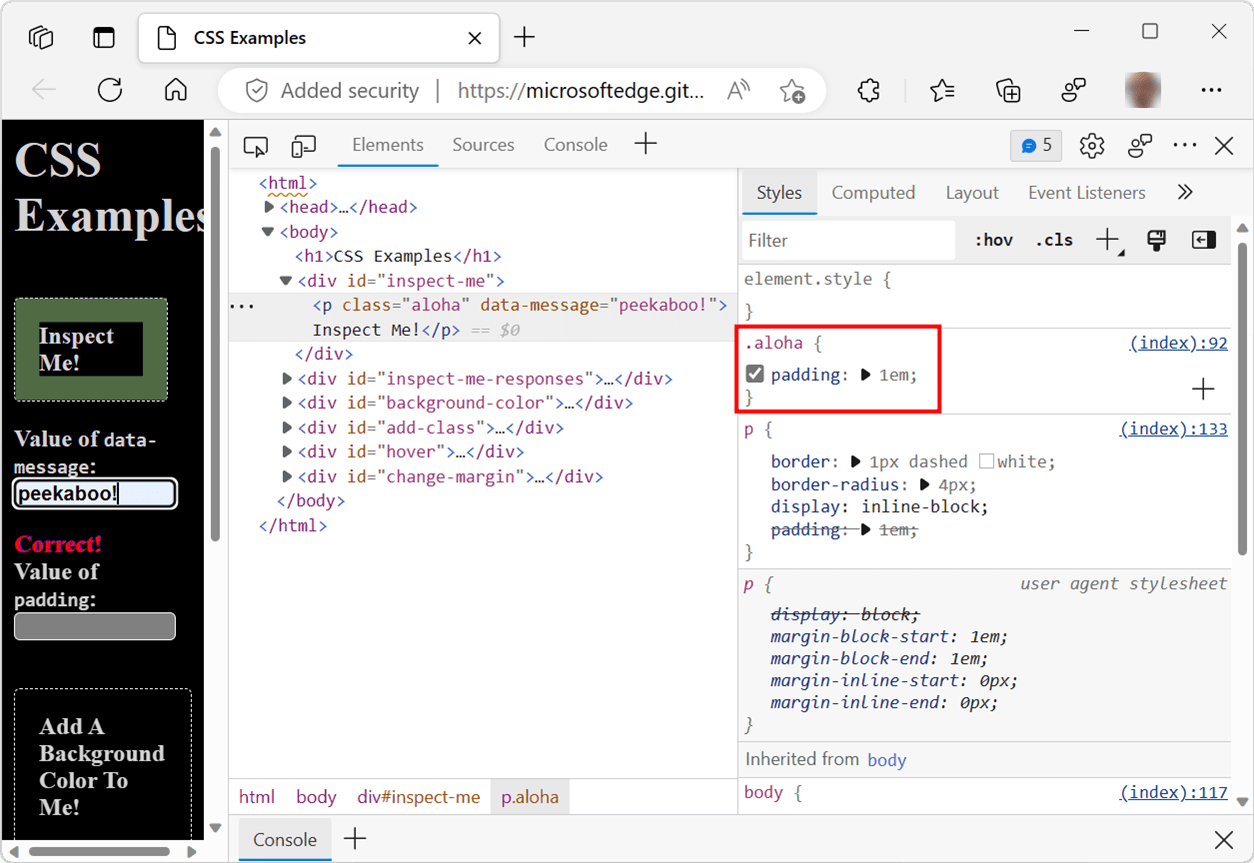Collapse the body element node

[267, 231]
